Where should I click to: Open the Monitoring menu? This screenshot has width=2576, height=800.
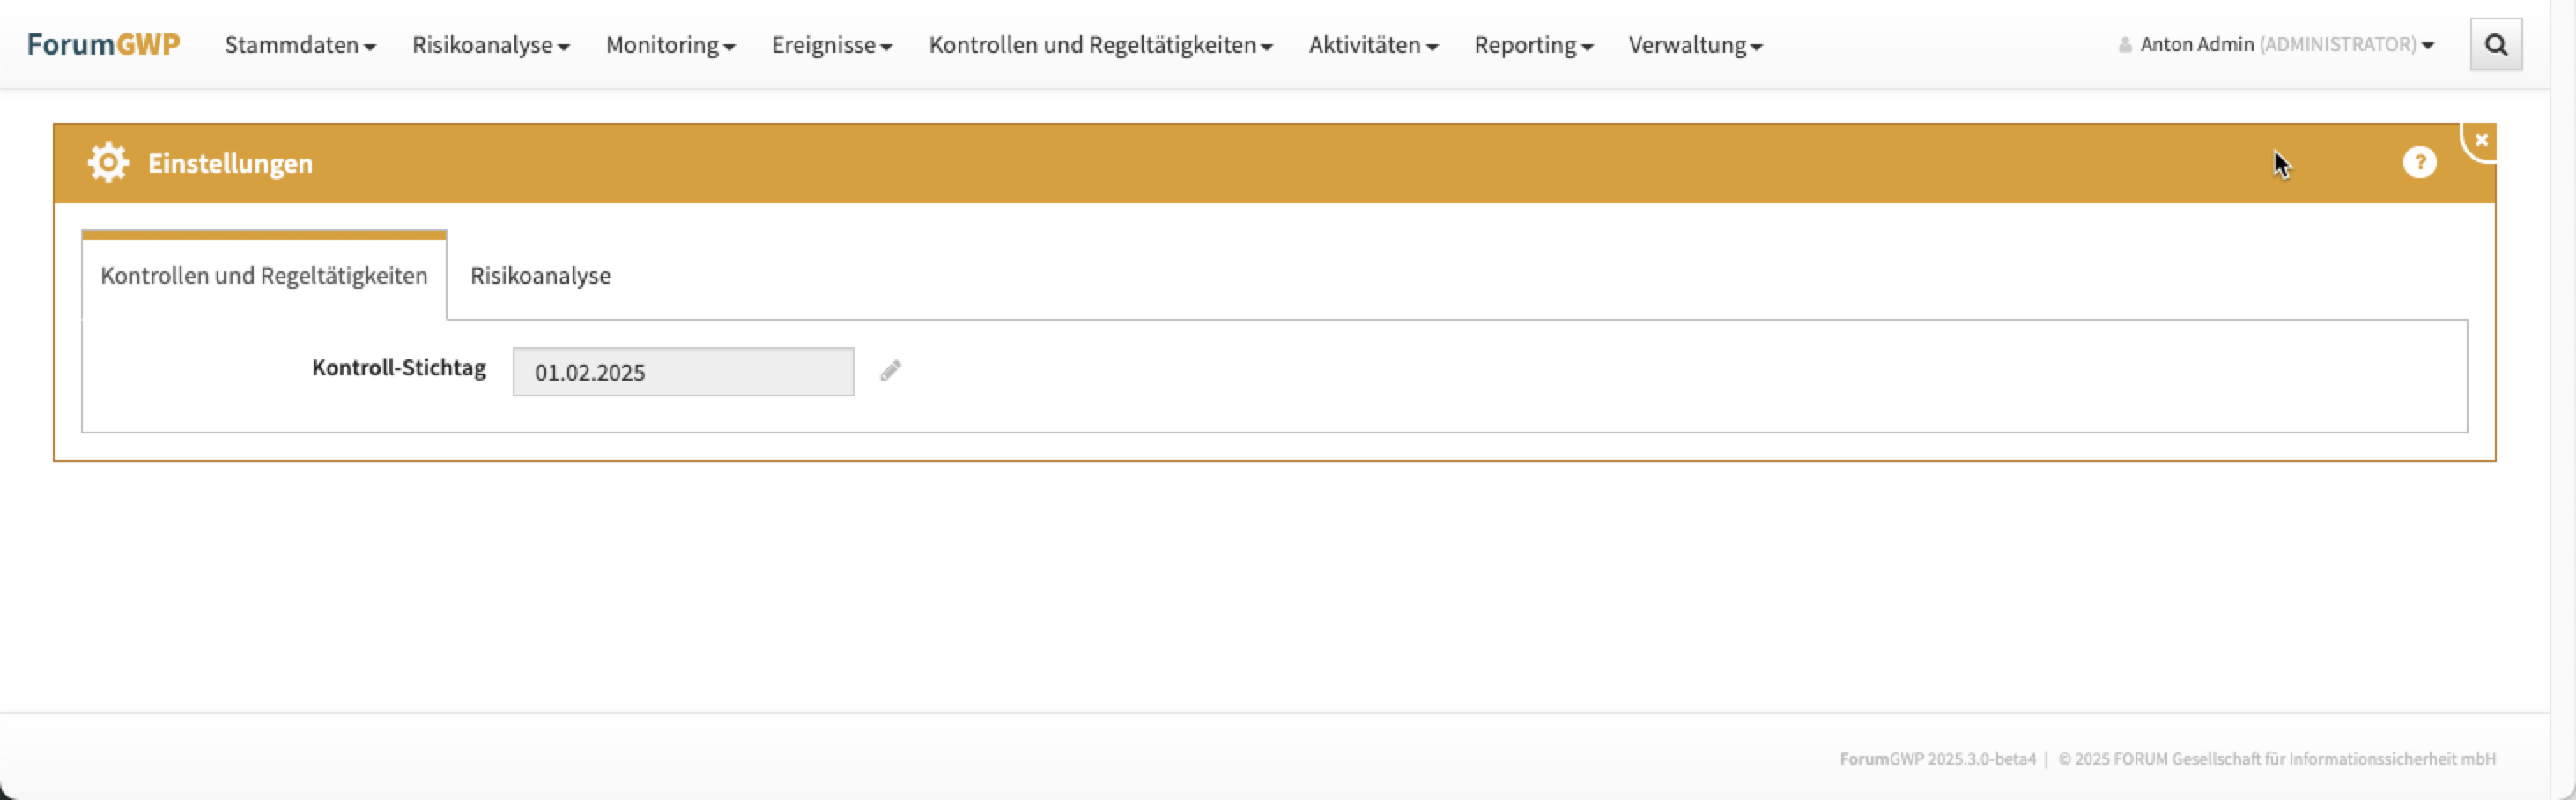[x=670, y=45]
